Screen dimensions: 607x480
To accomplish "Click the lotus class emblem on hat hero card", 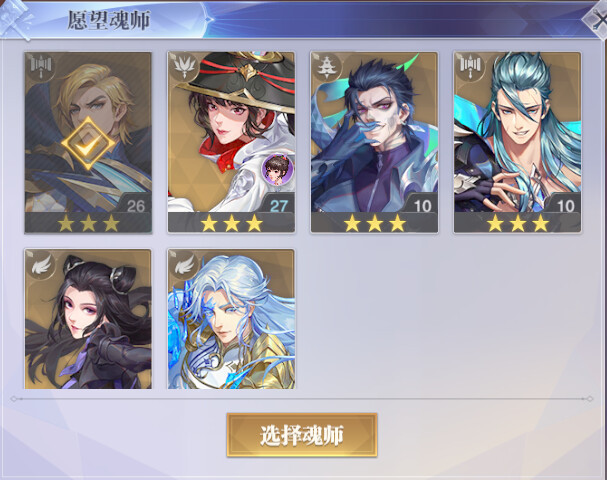I will tap(184, 67).
